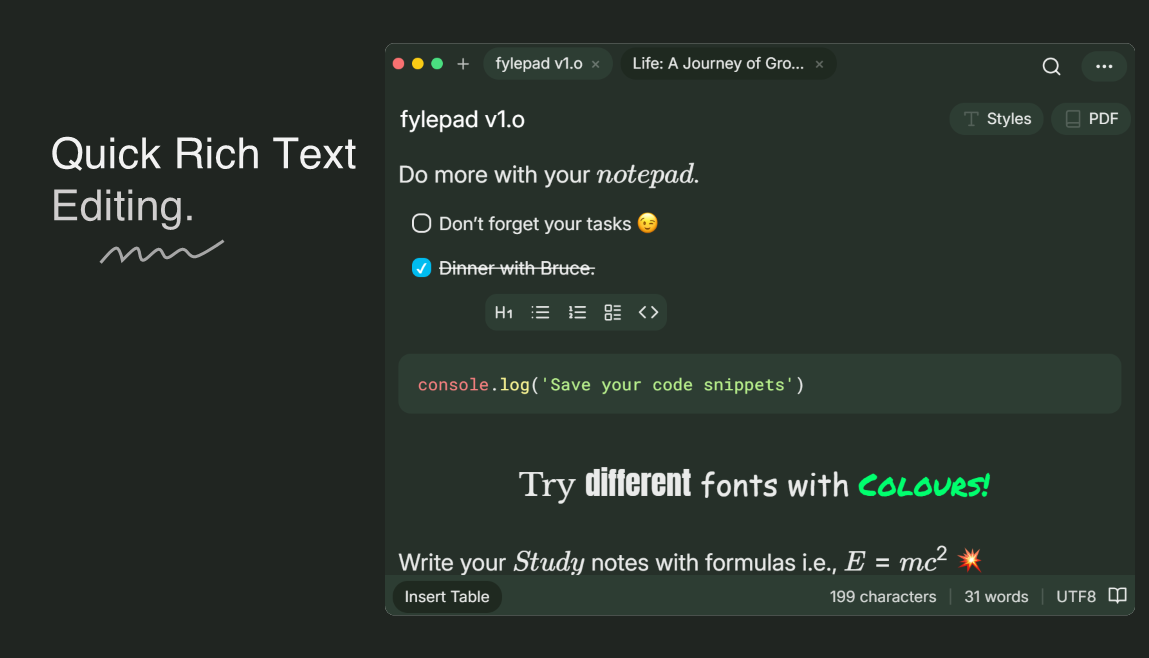Click the red close window button

point(399,64)
